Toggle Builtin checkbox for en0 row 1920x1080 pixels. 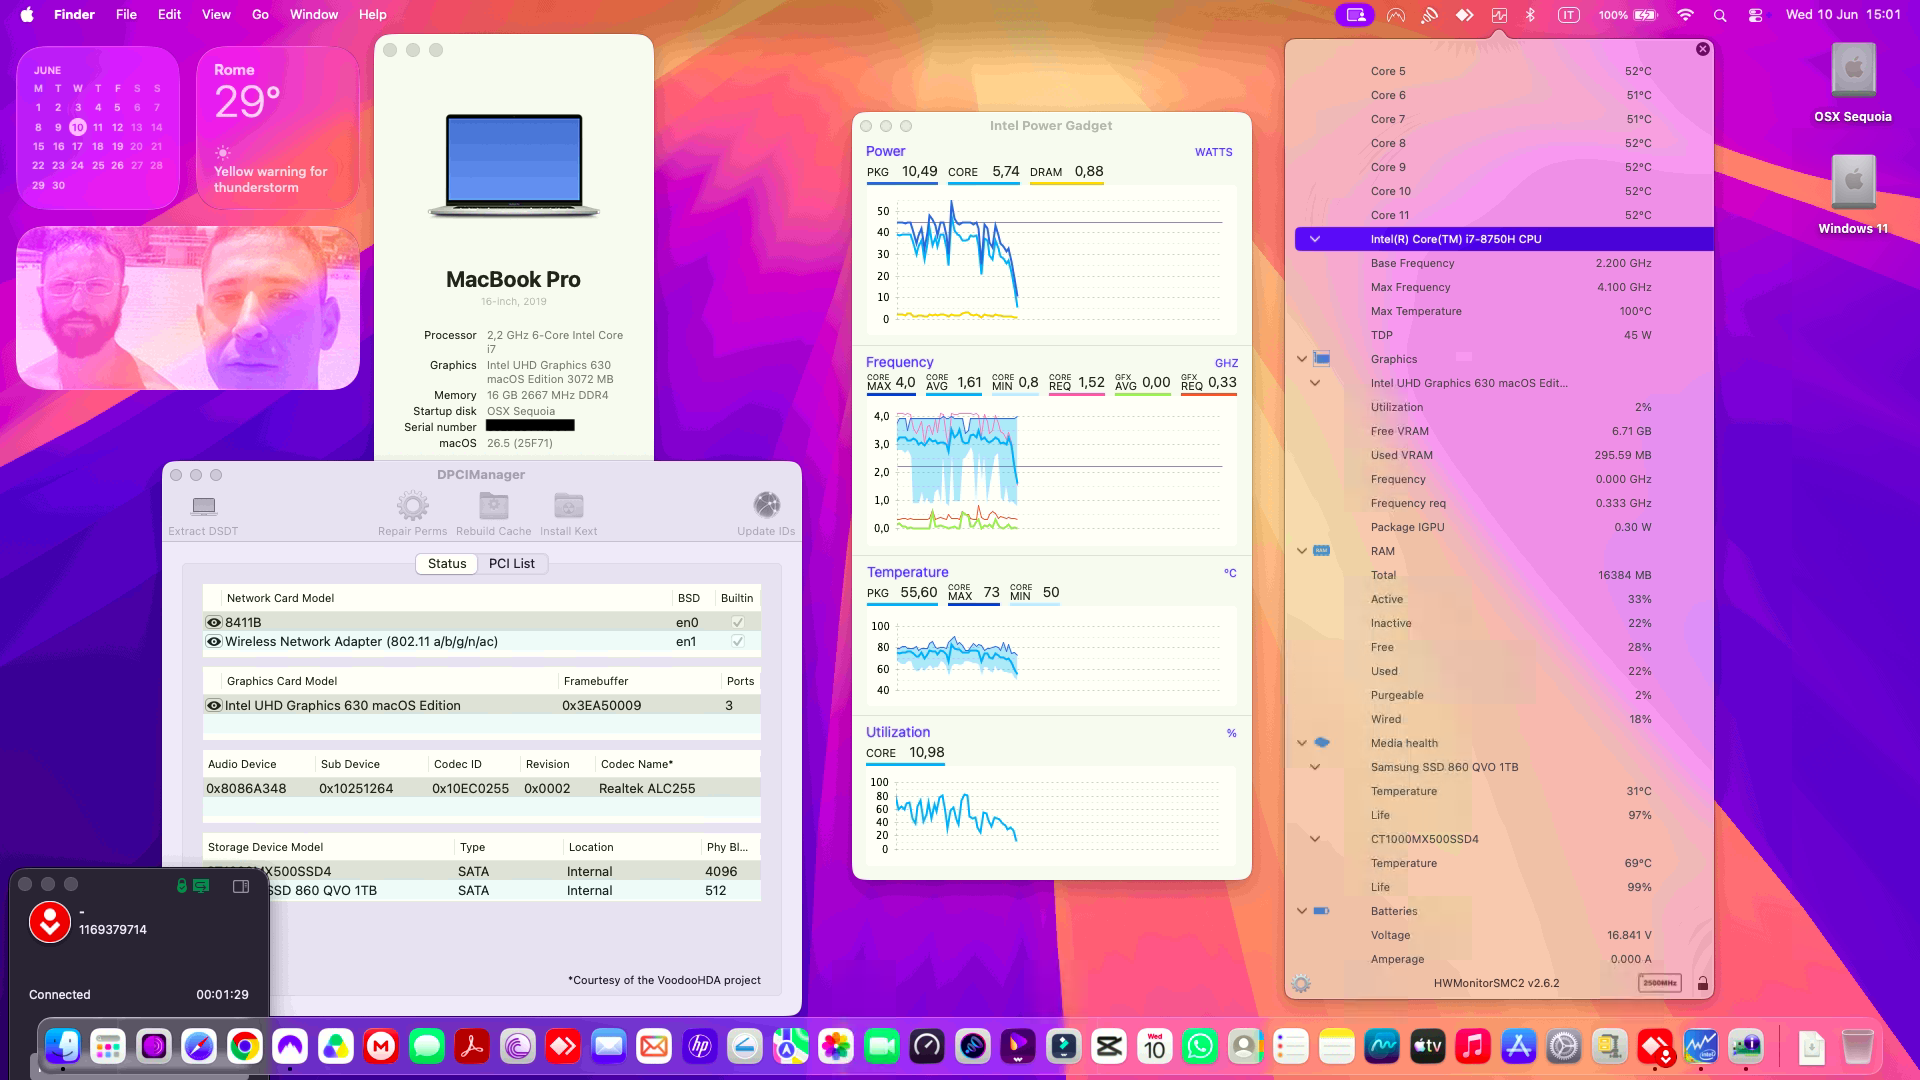point(738,622)
